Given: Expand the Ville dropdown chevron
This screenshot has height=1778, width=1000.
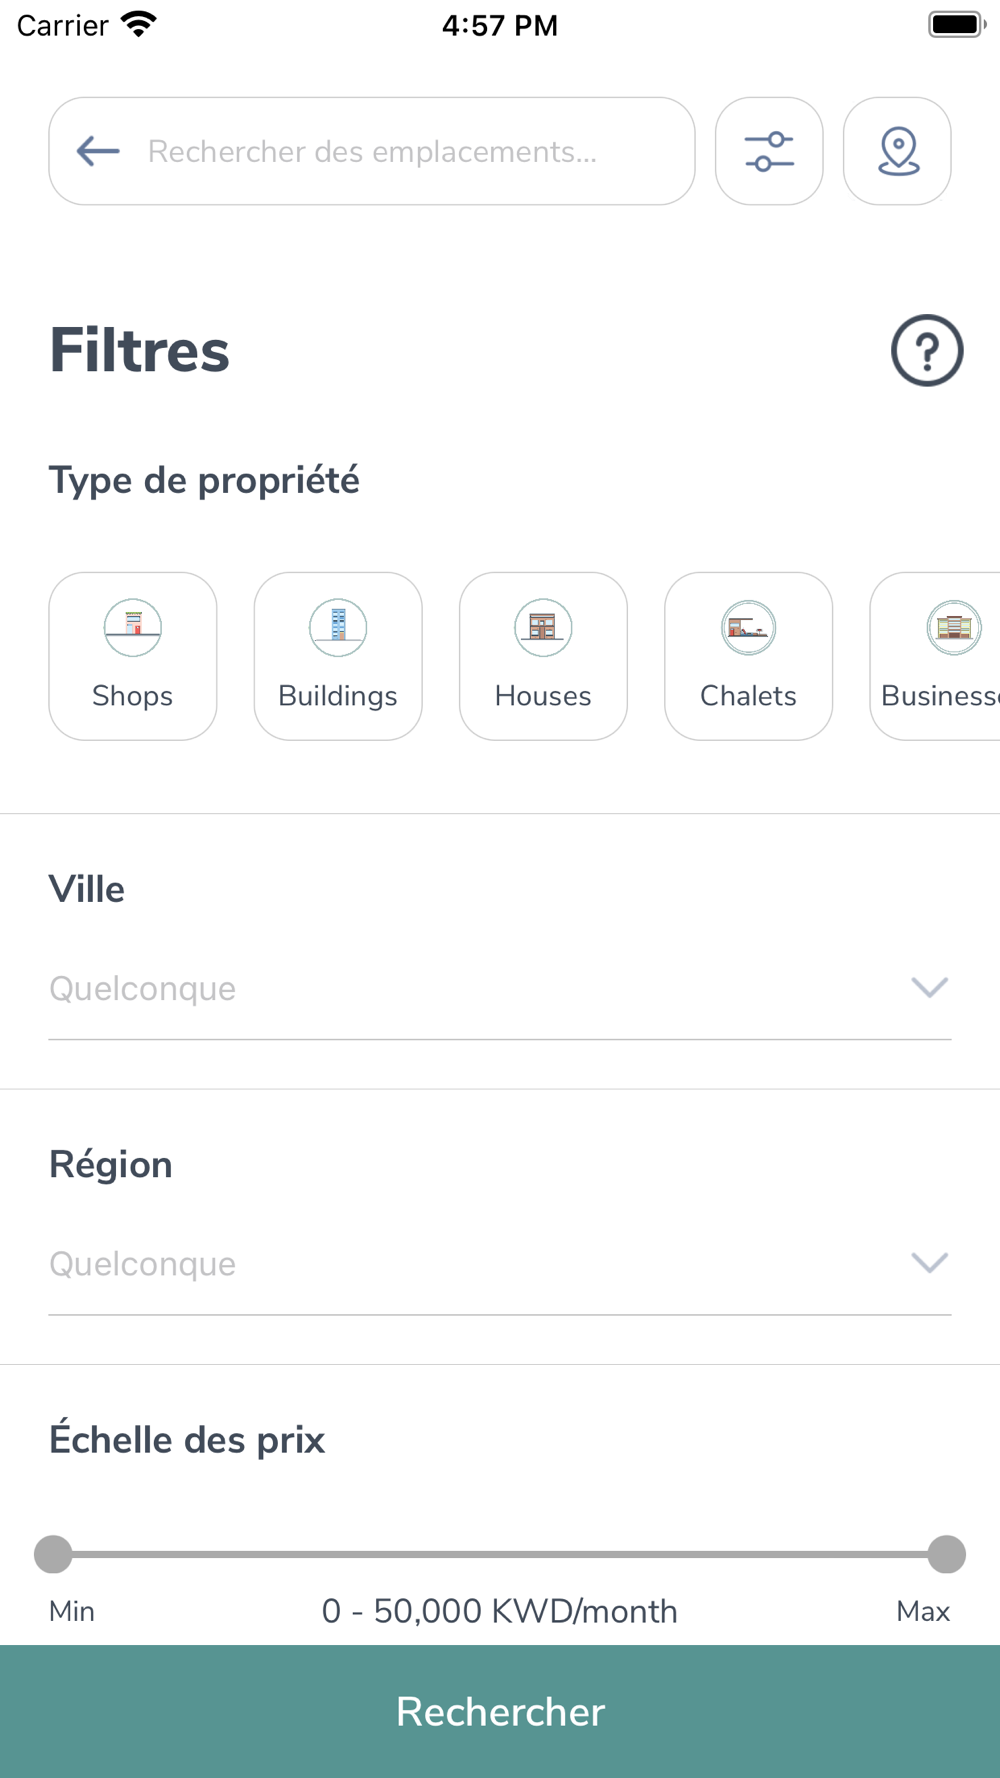Looking at the screenshot, I should click(x=929, y=988).
